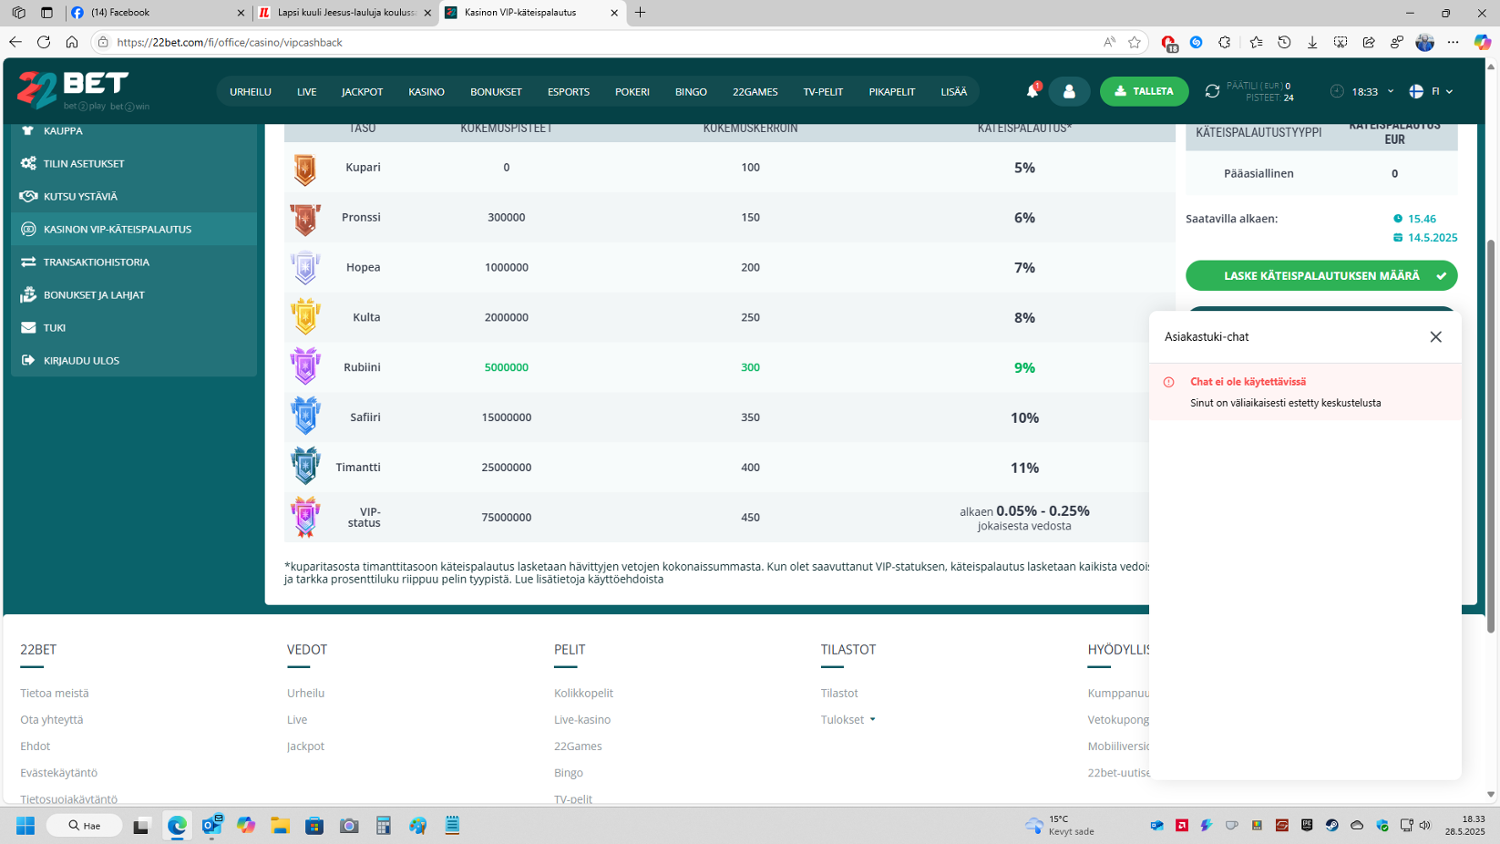
Task: Click the Kulta gold badge icon
Action: 305,317
